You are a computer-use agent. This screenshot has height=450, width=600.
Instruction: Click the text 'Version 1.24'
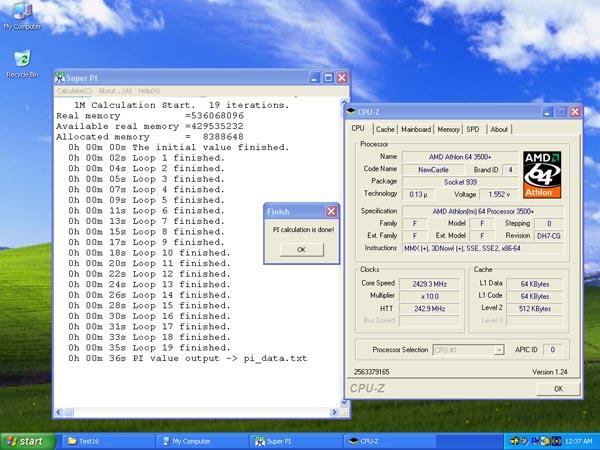point(549,372)
